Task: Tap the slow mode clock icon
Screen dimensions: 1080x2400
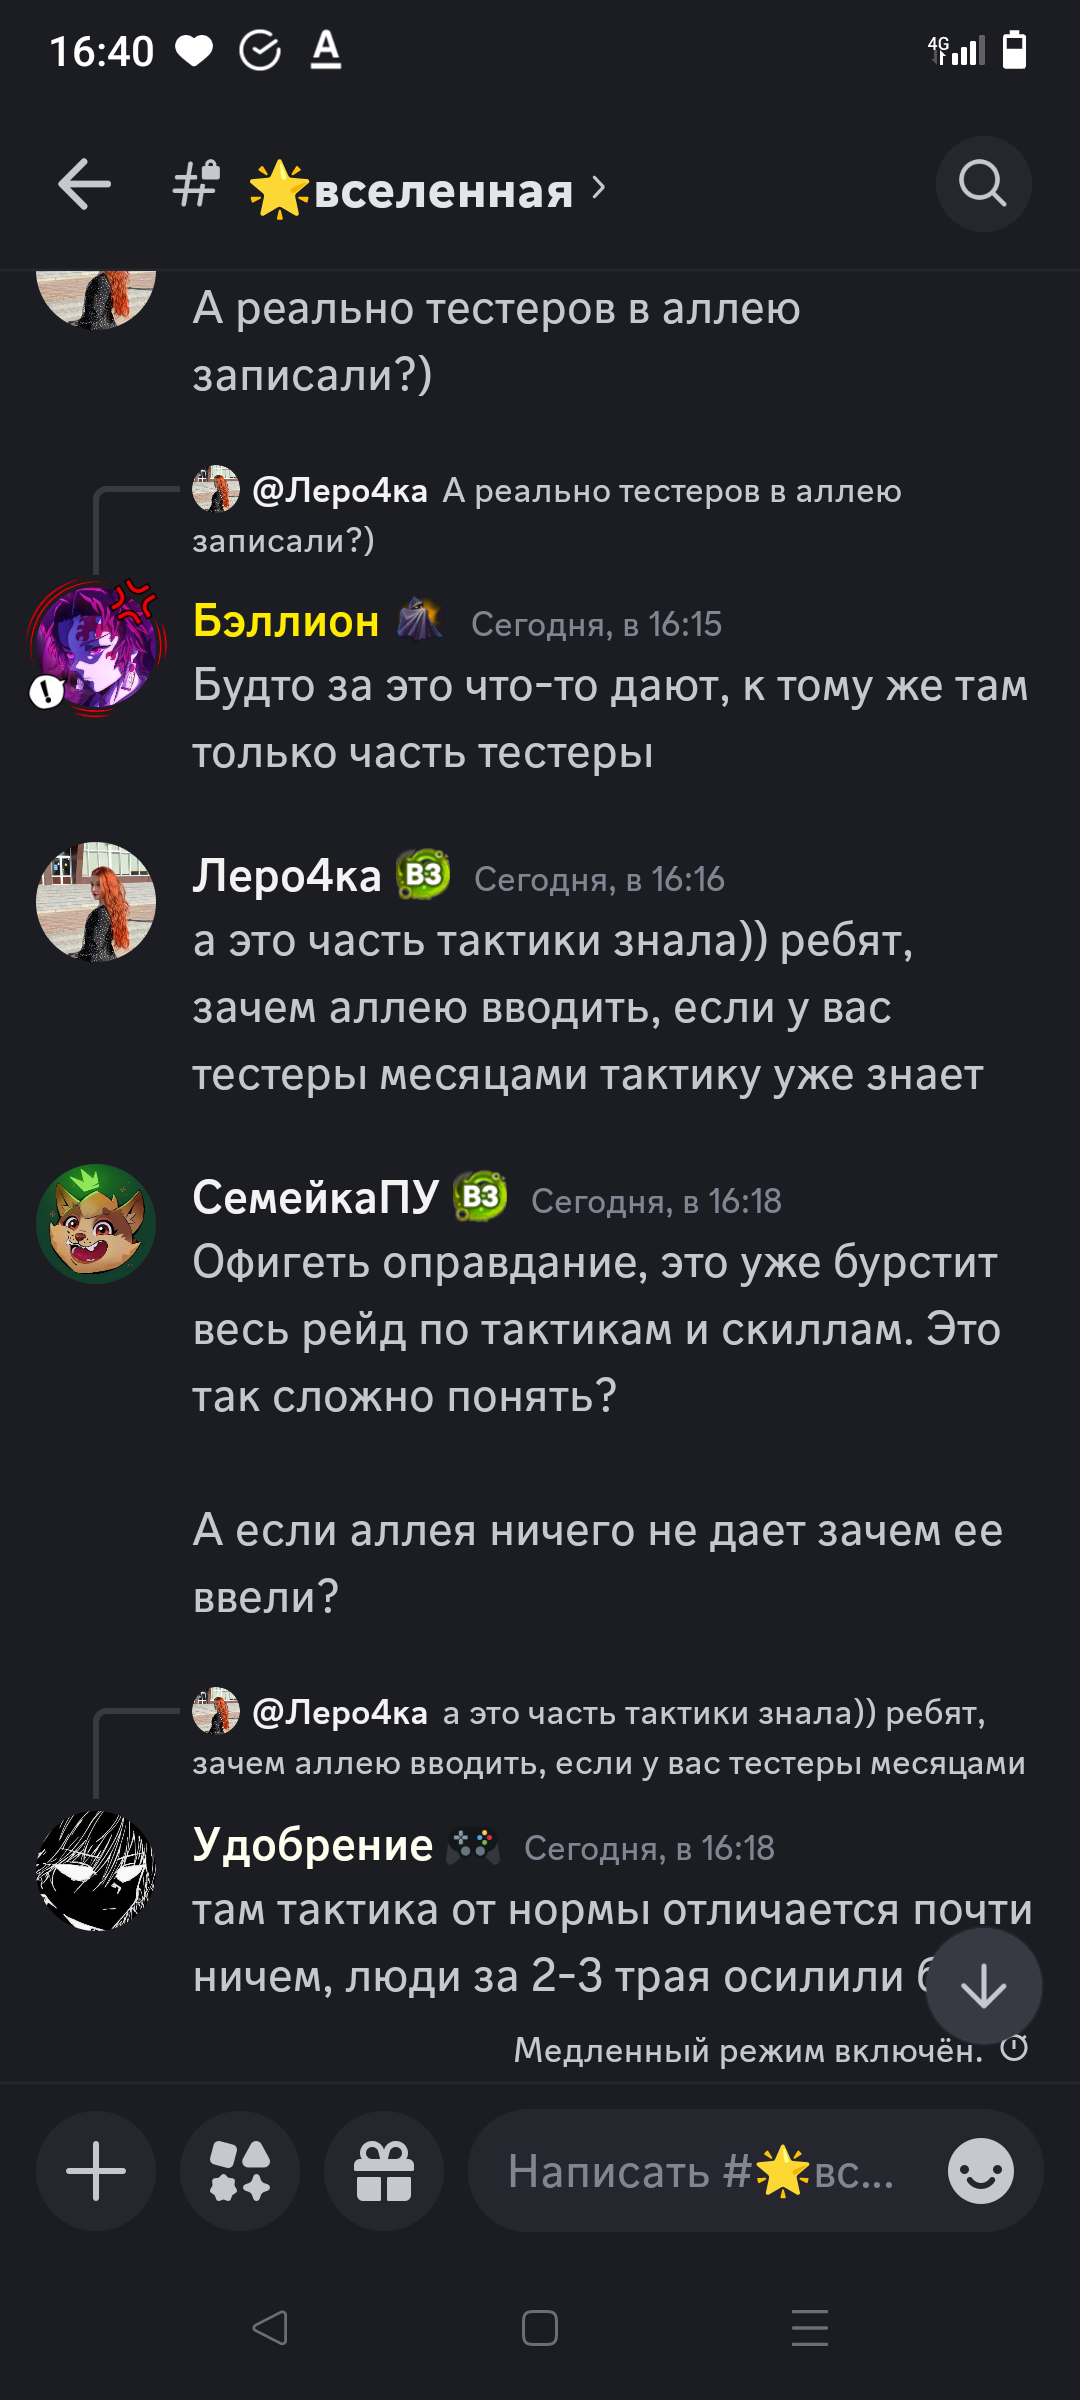Action: click(x=1014, y=2048)
